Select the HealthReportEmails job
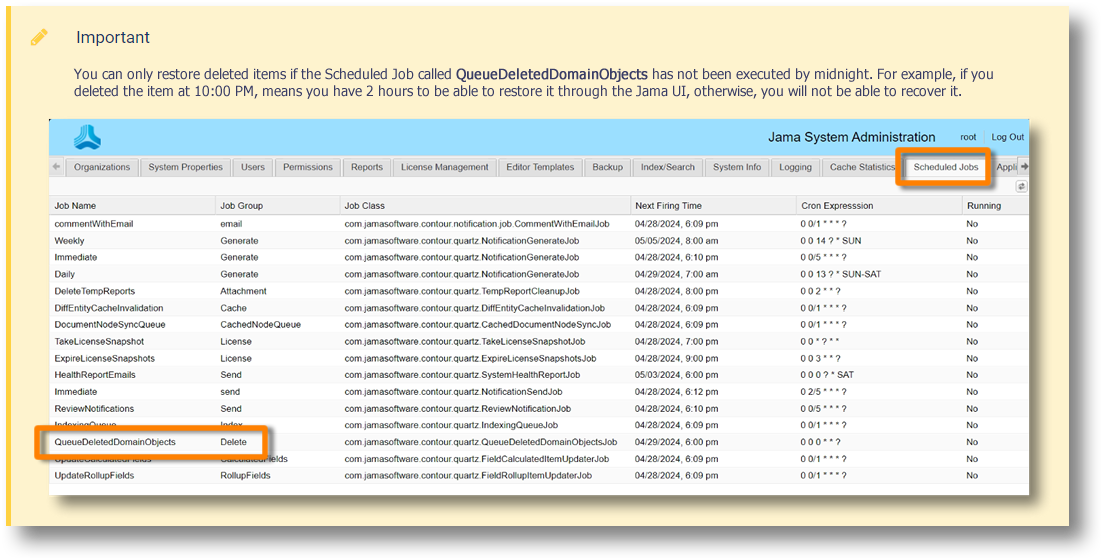 tap(95, 375)
